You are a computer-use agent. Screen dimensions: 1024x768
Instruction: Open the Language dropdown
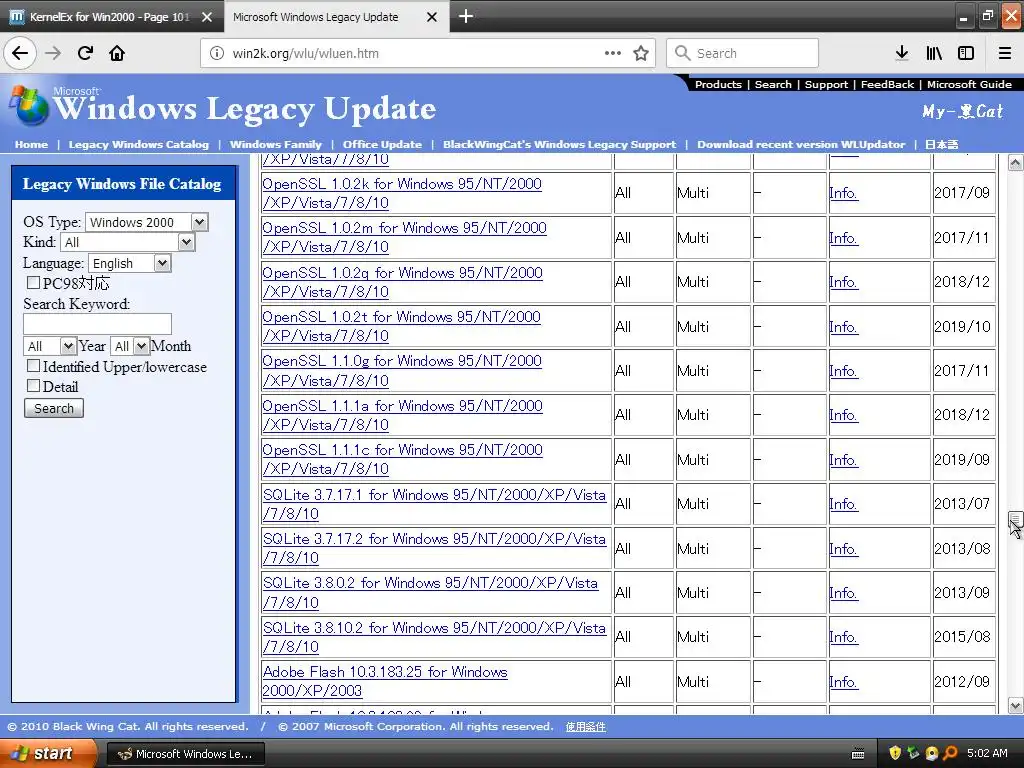[130, 263]
